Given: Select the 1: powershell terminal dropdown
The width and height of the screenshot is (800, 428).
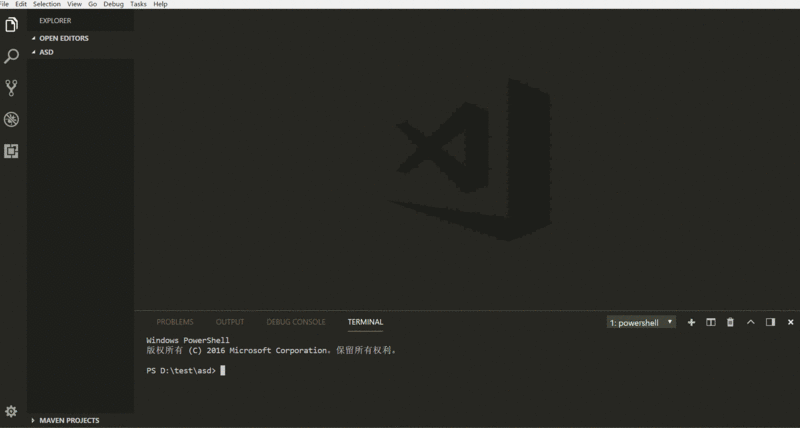Looking at the screenshot, I should coord(641,322).
